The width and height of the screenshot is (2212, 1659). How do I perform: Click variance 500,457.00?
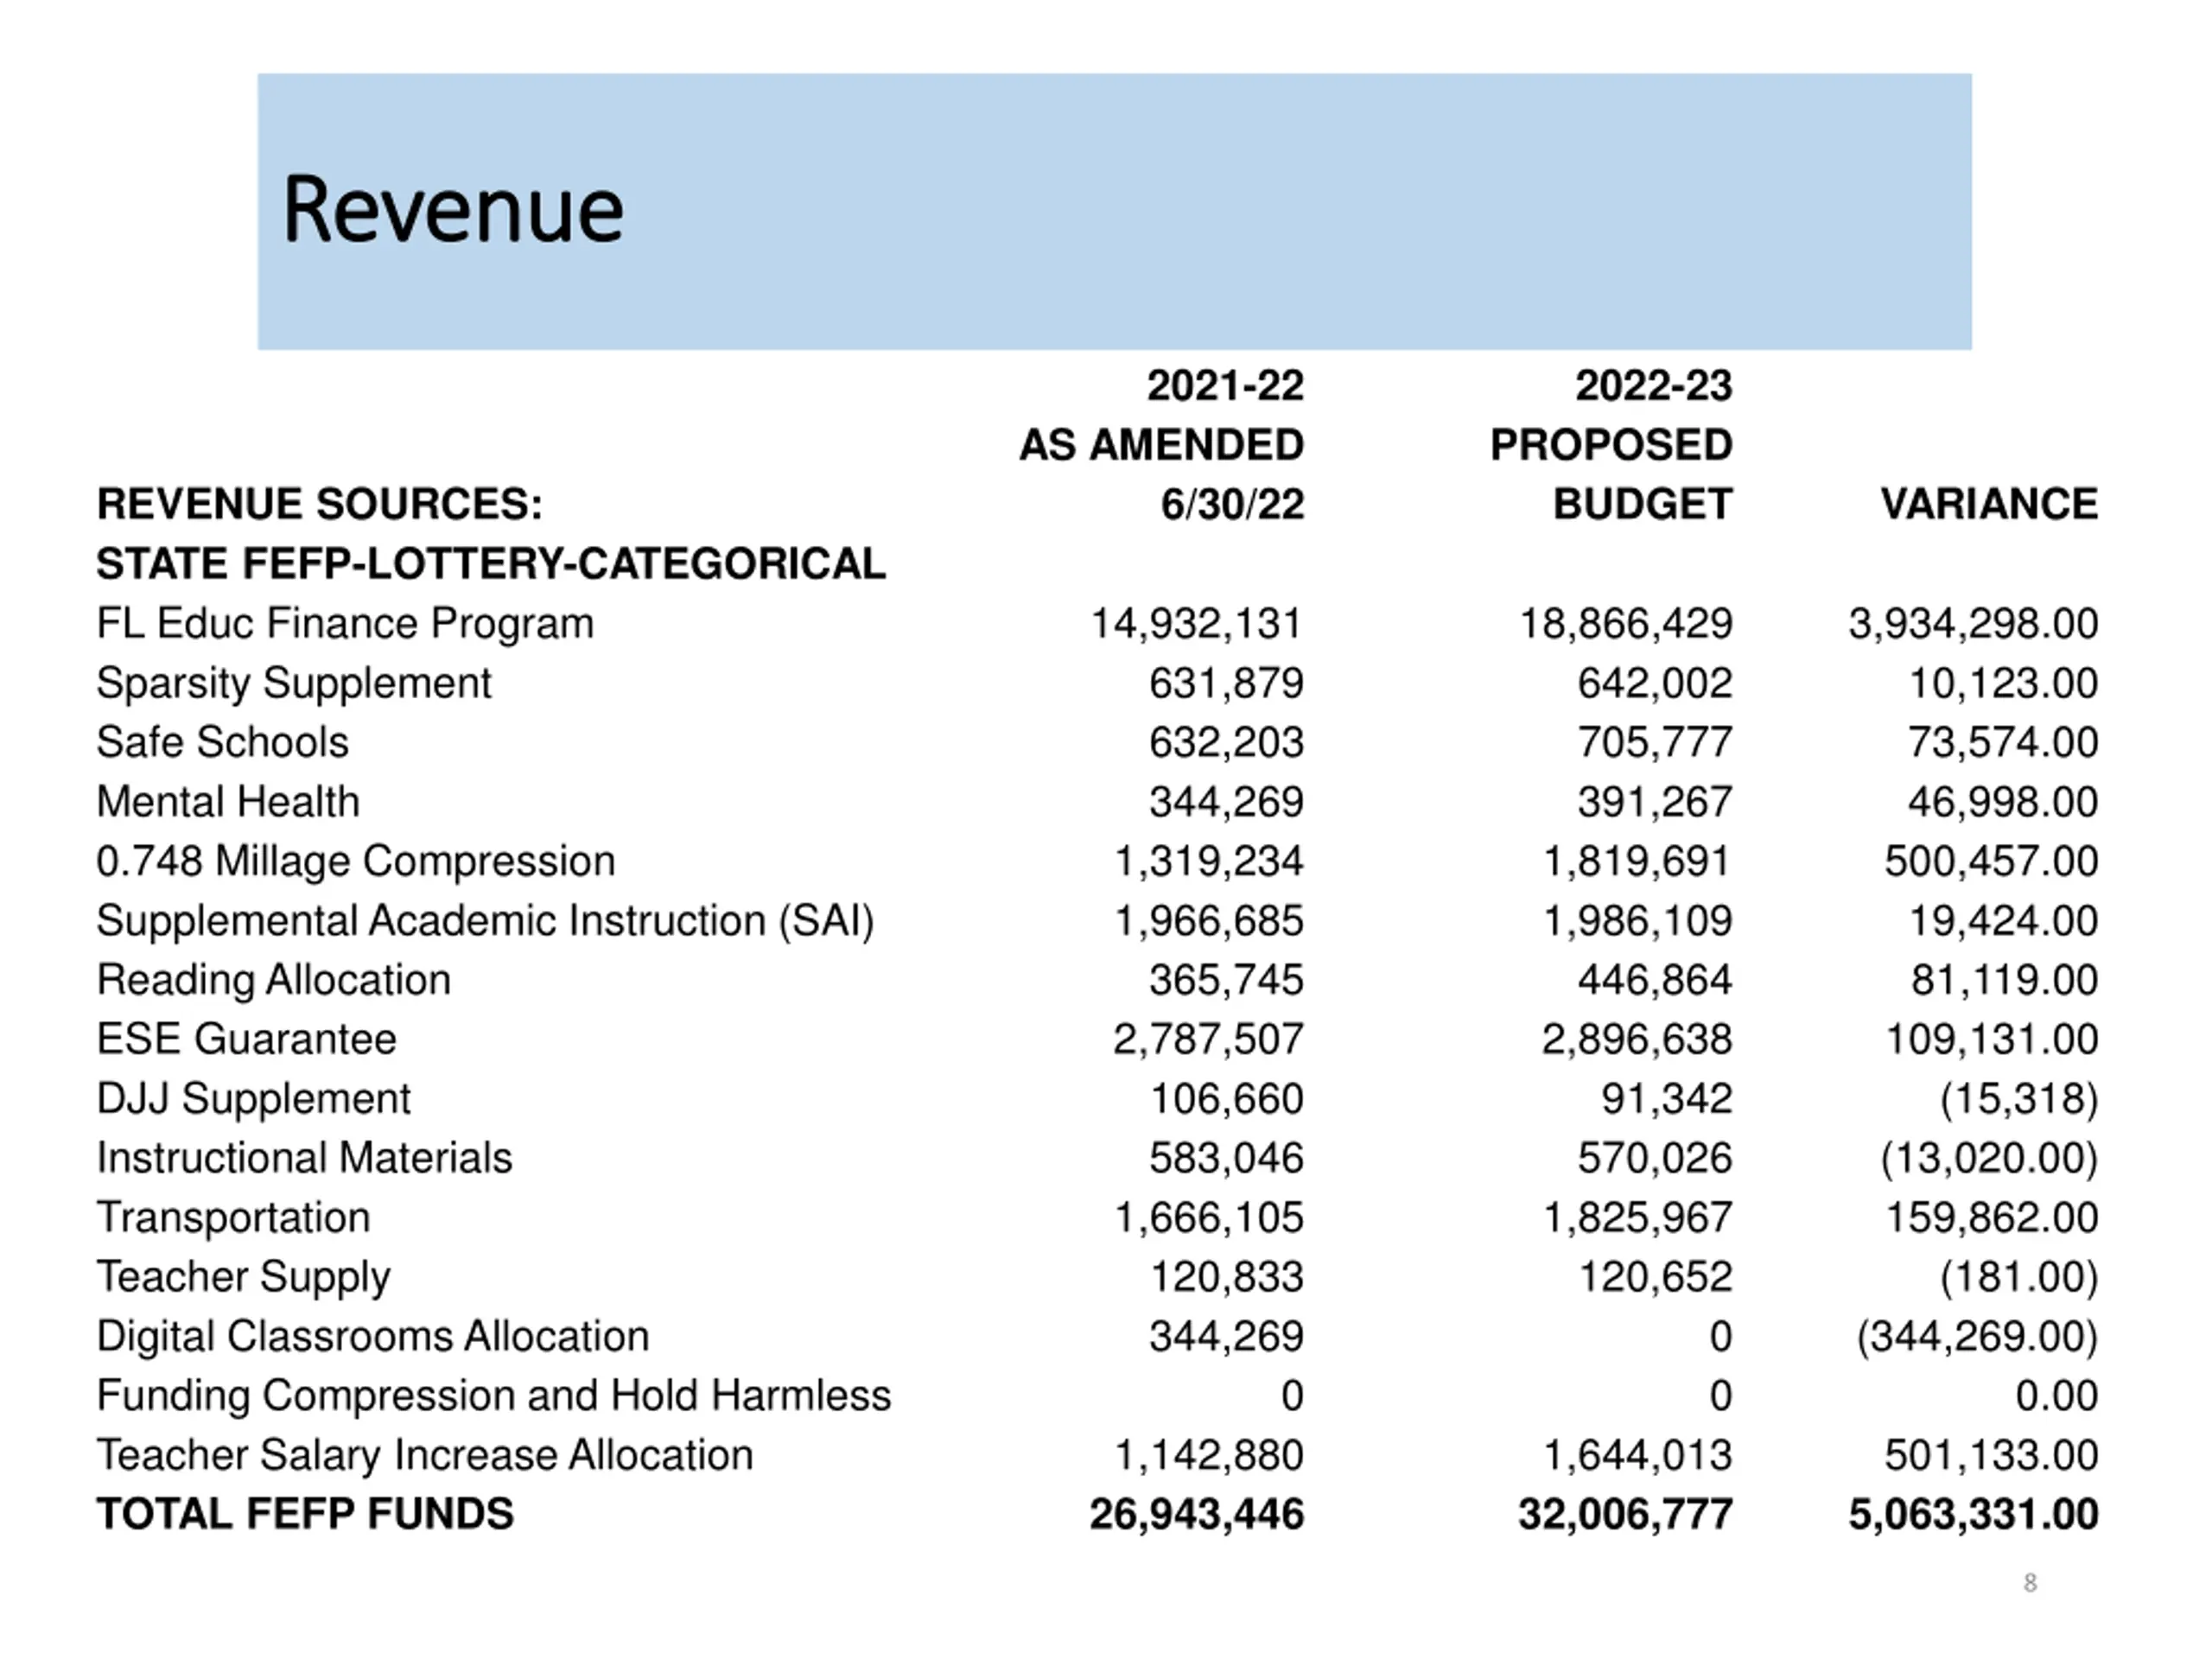pyautogui.click(x=1991, y=862)
